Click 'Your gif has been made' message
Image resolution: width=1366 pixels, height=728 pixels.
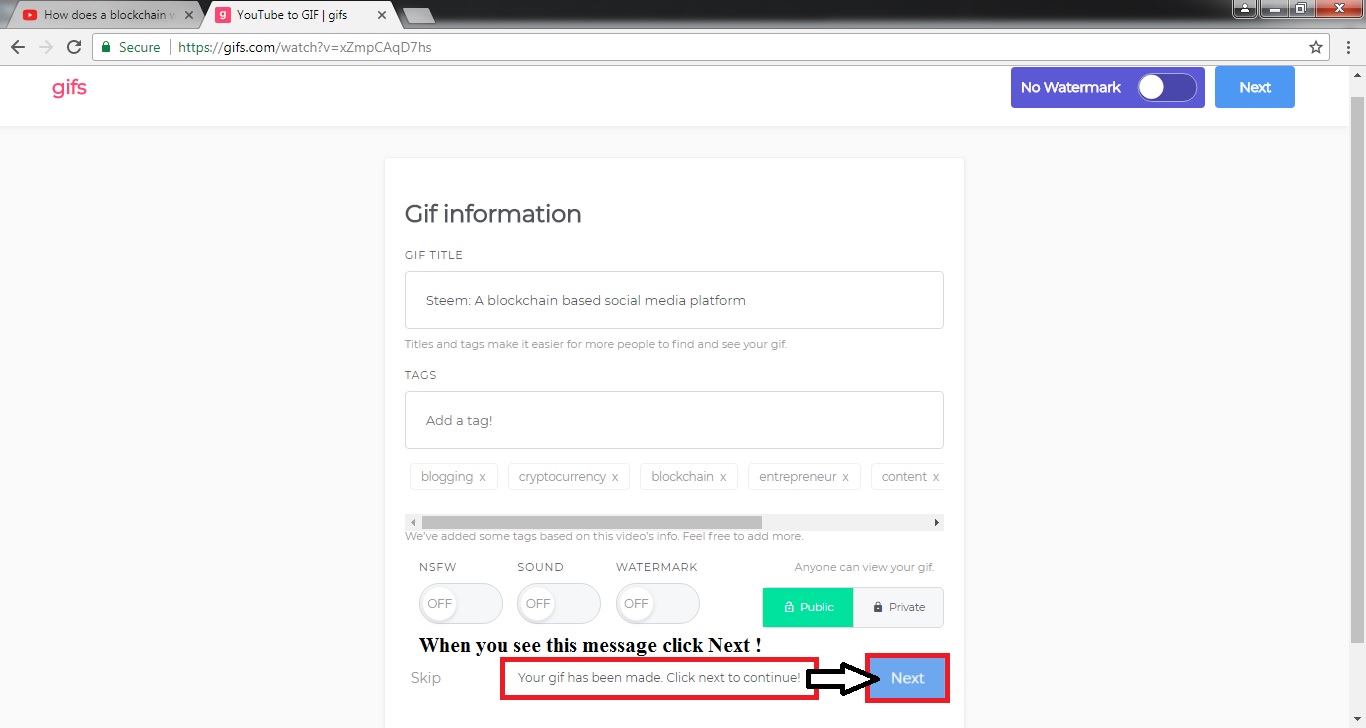(659, 678)
